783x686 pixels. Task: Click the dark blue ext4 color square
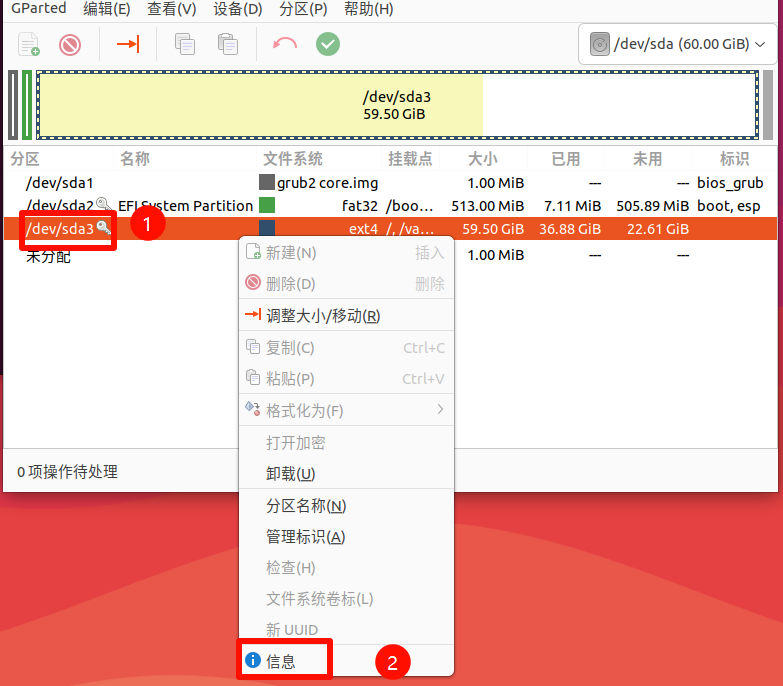pyautogui.click(x=267, y=228)
